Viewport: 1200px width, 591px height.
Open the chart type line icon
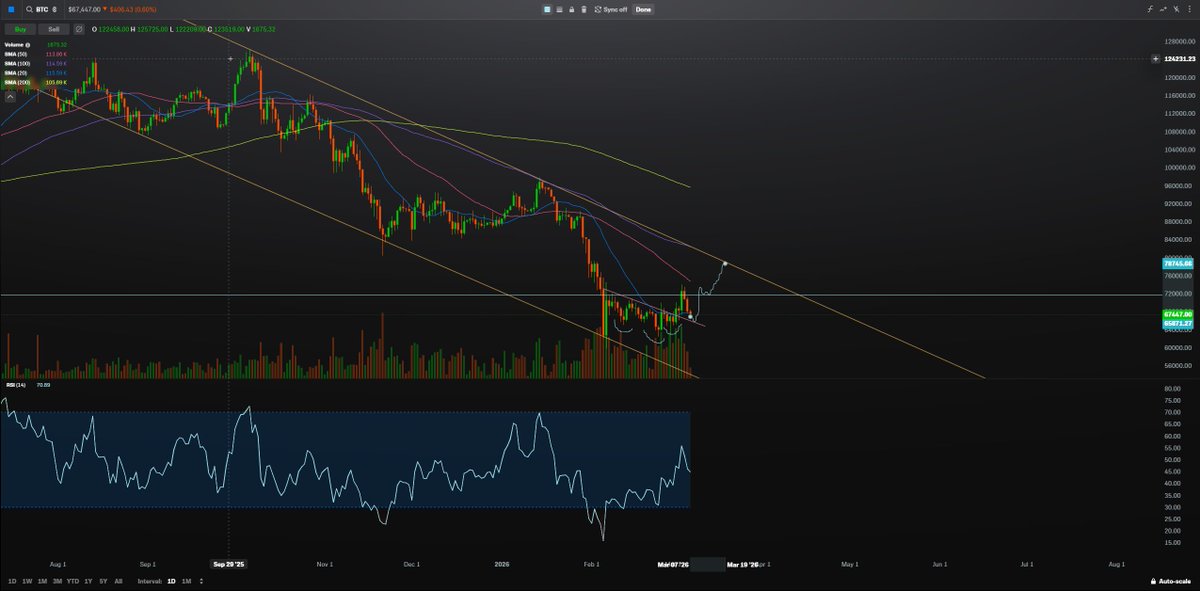click(1164, 9)
